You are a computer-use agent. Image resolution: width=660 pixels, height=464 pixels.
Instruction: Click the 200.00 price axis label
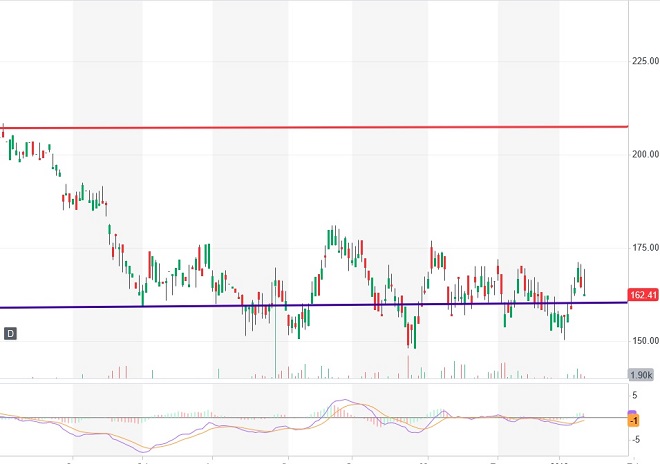point(645,155)
